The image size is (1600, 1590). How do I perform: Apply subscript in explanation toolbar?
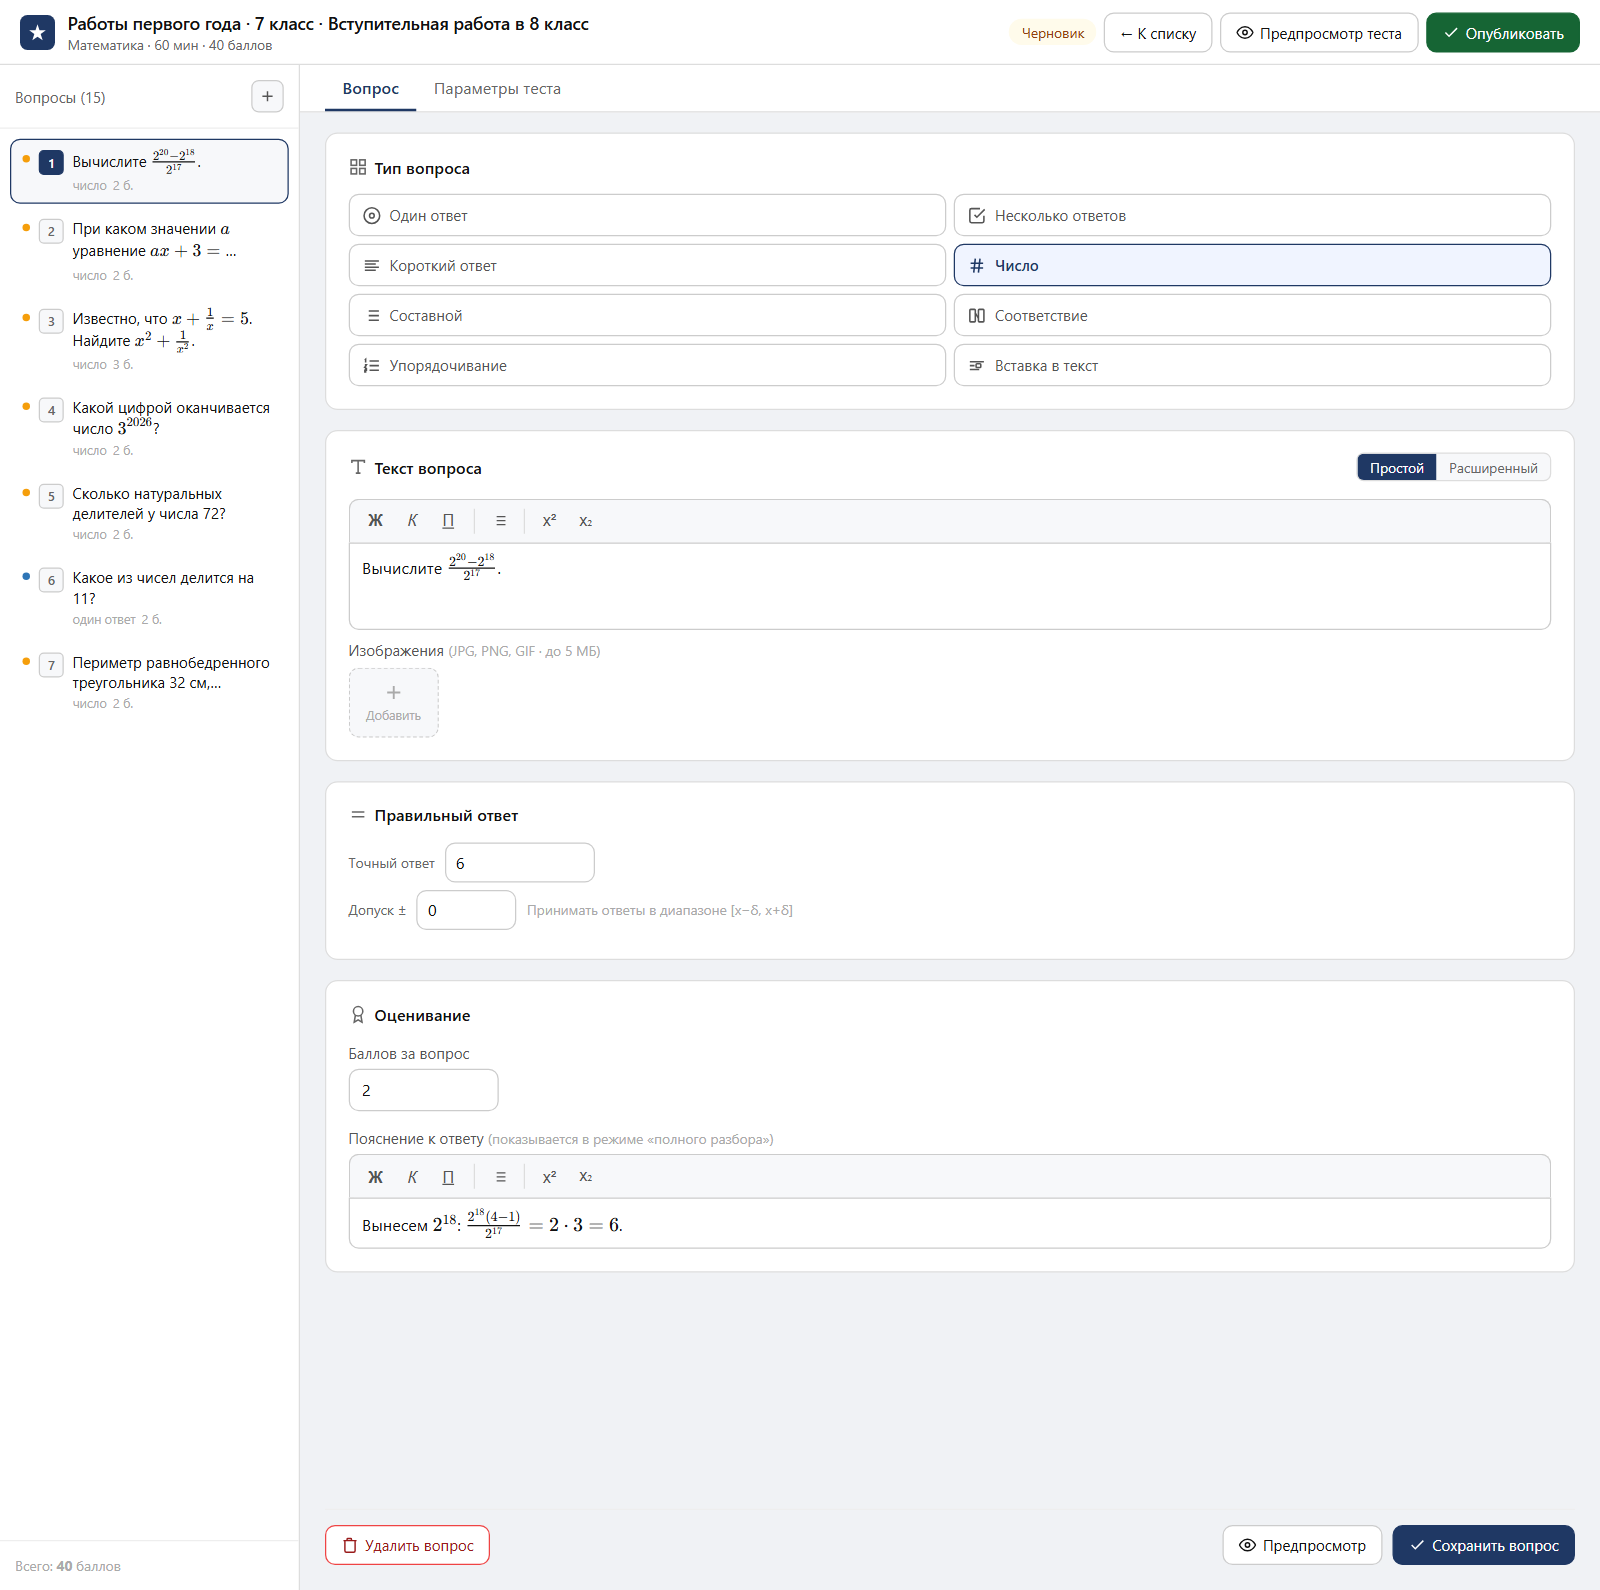point(586,1177)
